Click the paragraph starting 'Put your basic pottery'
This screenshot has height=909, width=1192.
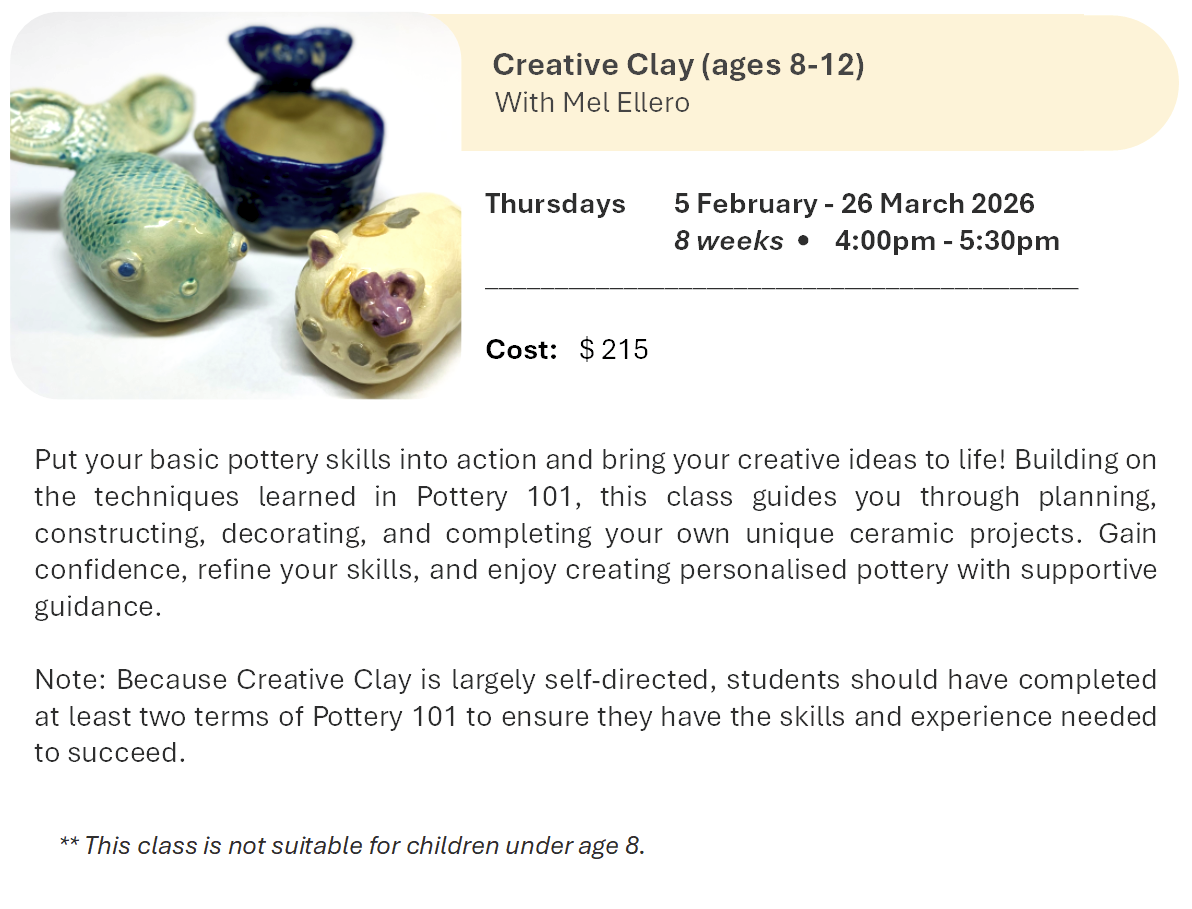pyautogui.click(x=595, y=533)
